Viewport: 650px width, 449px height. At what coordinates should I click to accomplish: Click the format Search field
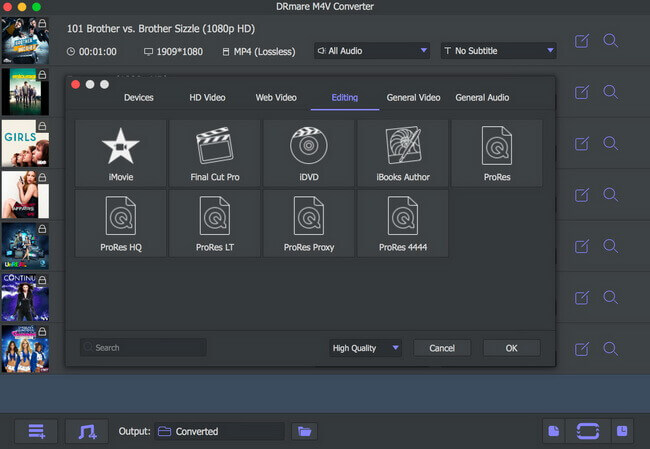[x=143, y=347]
